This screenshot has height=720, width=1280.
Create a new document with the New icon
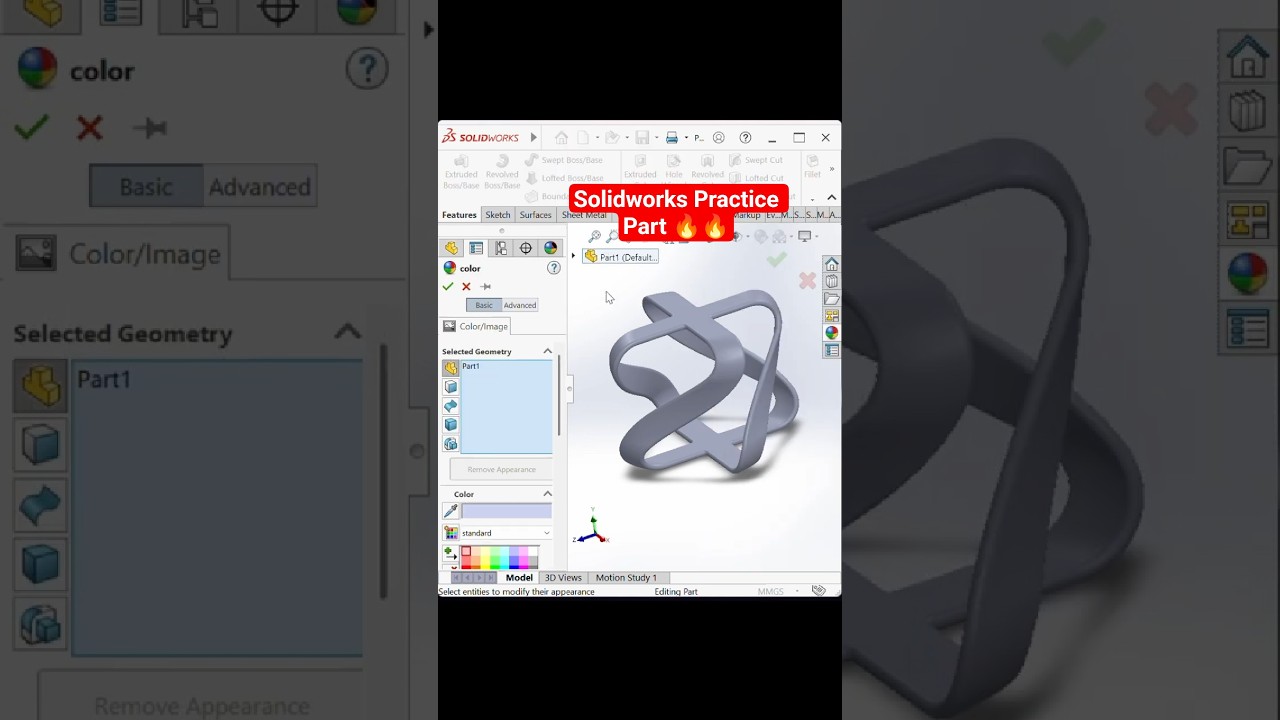(x=583, y=138)
